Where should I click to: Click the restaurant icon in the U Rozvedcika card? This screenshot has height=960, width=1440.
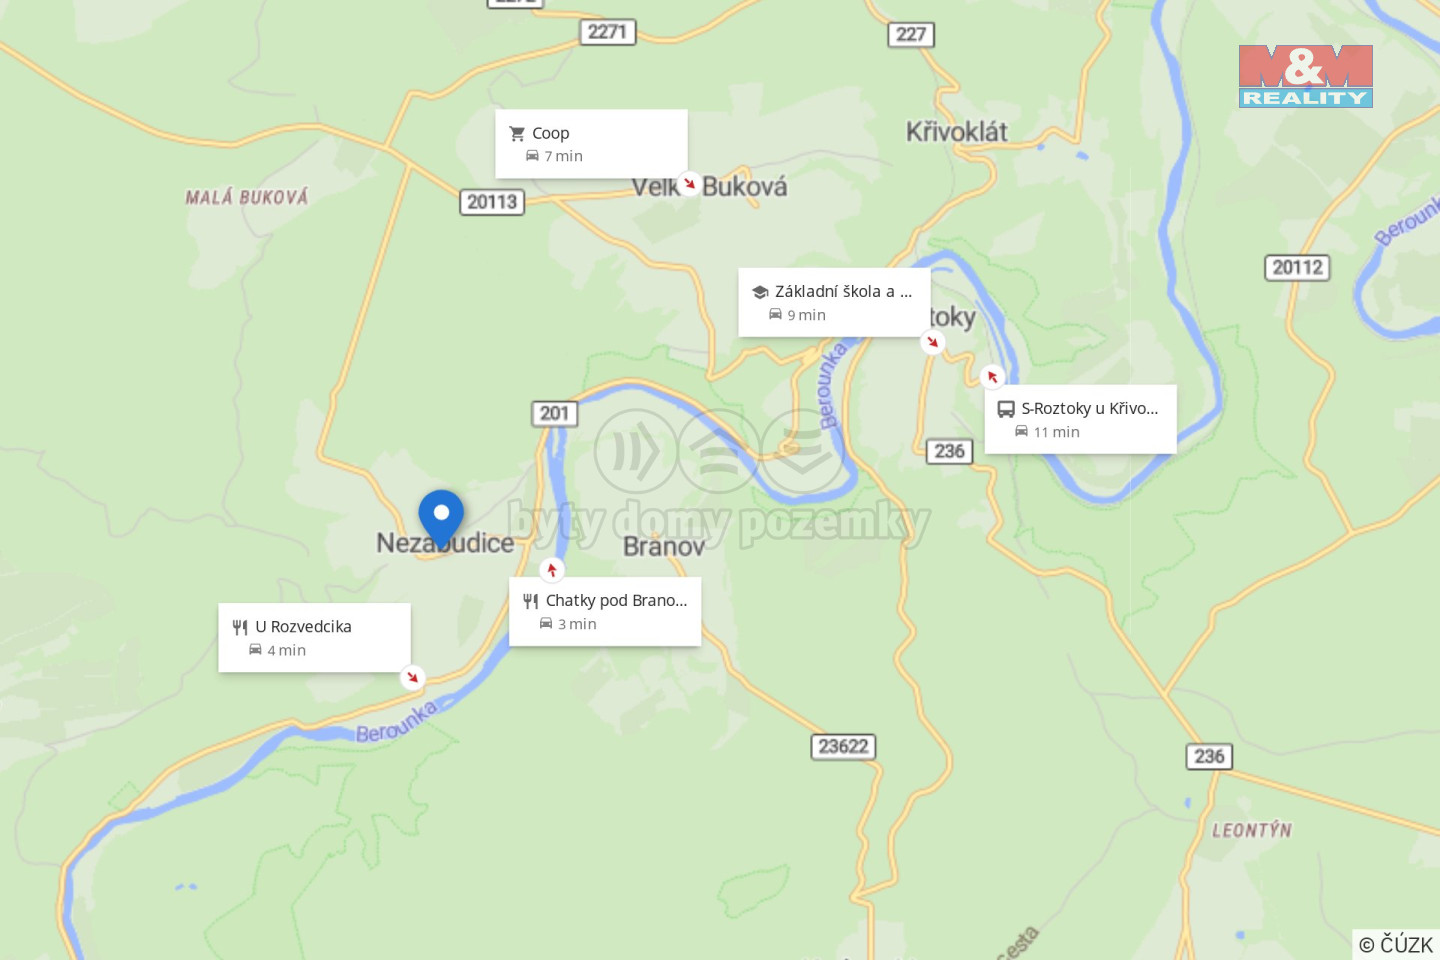240,627
